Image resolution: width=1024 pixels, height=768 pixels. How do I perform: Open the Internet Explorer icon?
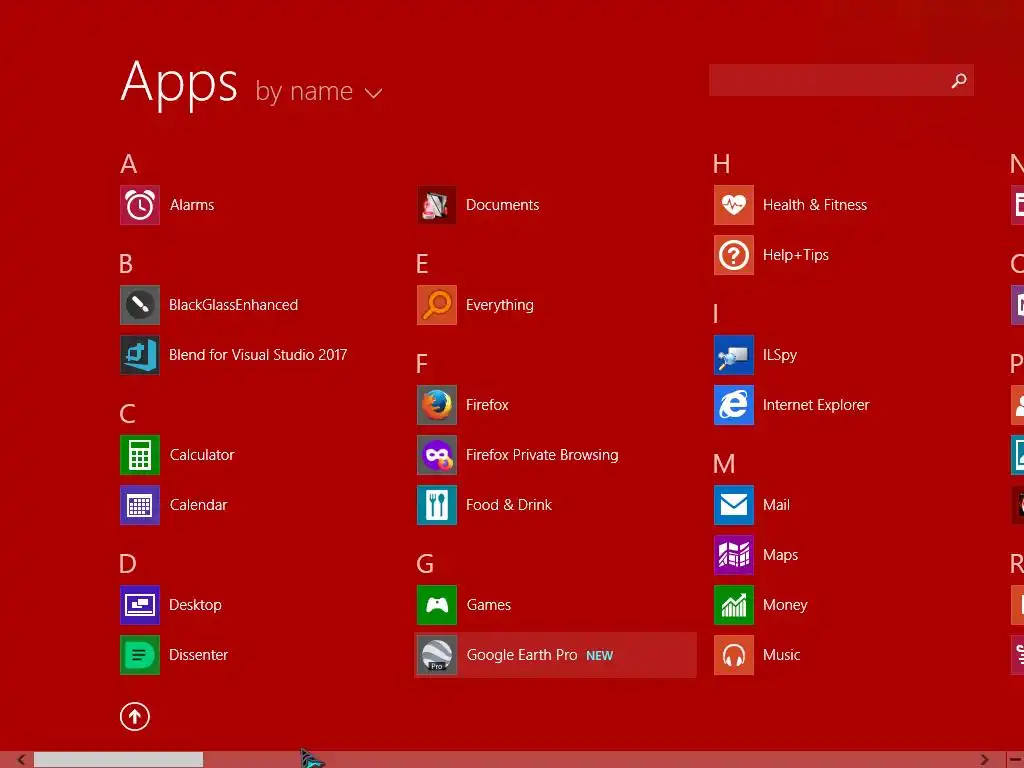tap(734, 405)
